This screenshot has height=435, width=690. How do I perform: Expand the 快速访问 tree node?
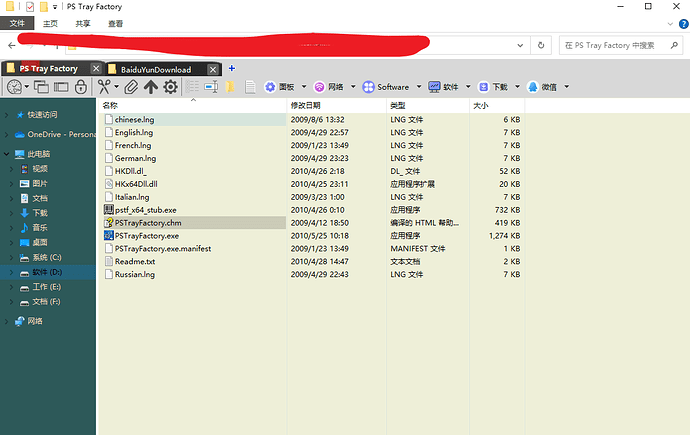(6, 115)
